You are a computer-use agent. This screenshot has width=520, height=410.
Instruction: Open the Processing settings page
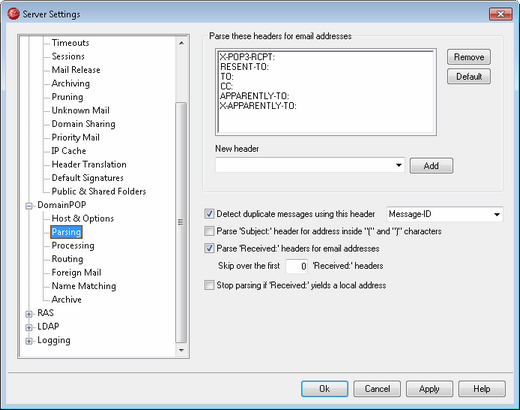73,246
